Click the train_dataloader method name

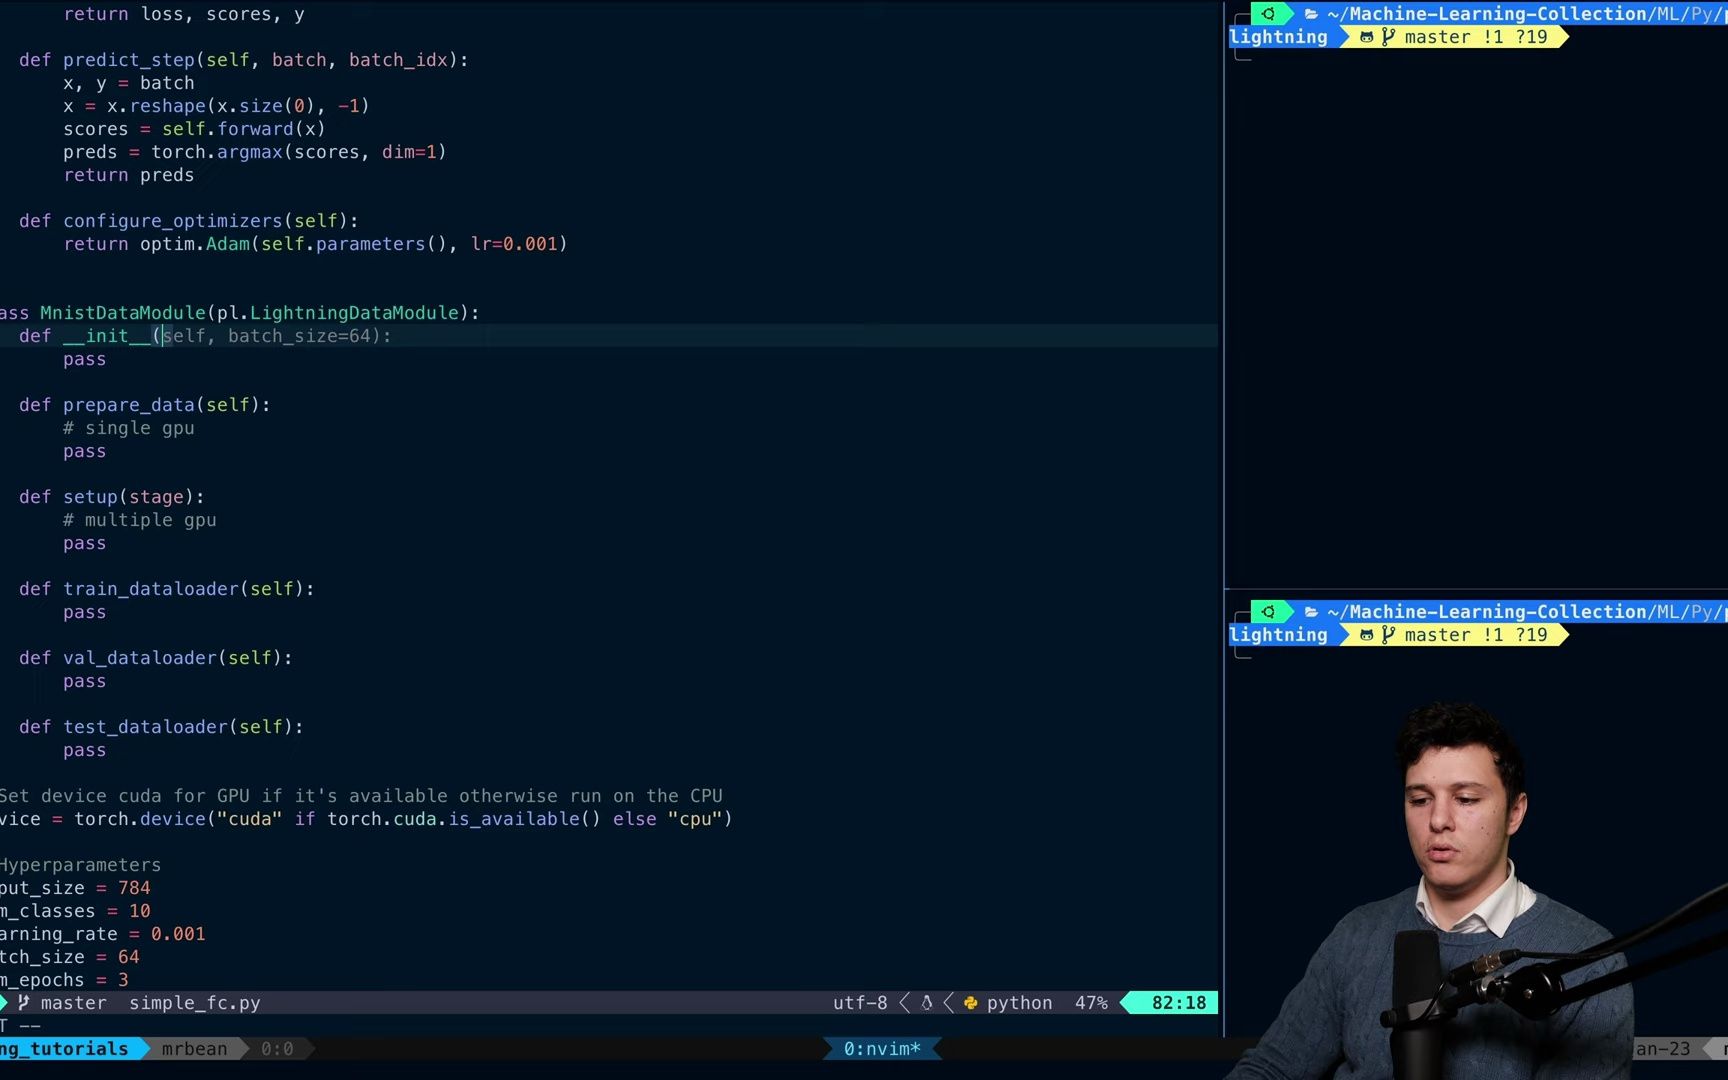[x=151, y=589]
